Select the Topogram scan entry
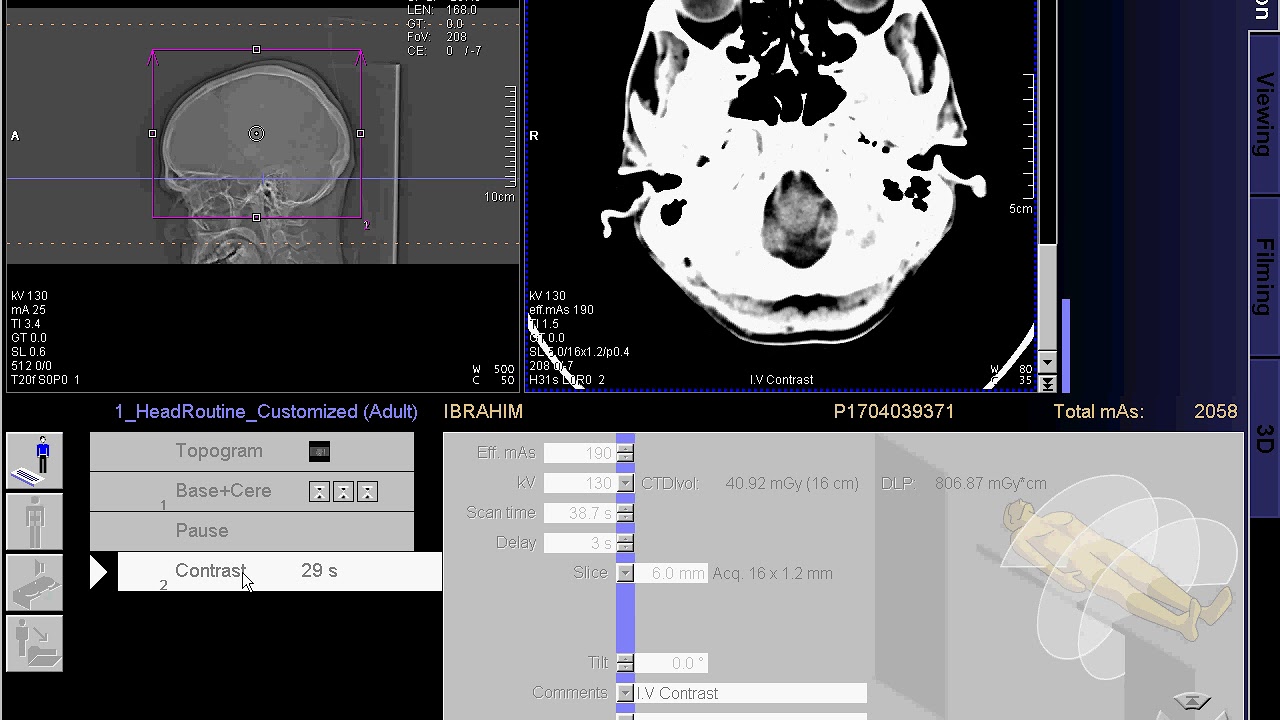Viewport: 1280px width, 720px height. tap(252, 452)
